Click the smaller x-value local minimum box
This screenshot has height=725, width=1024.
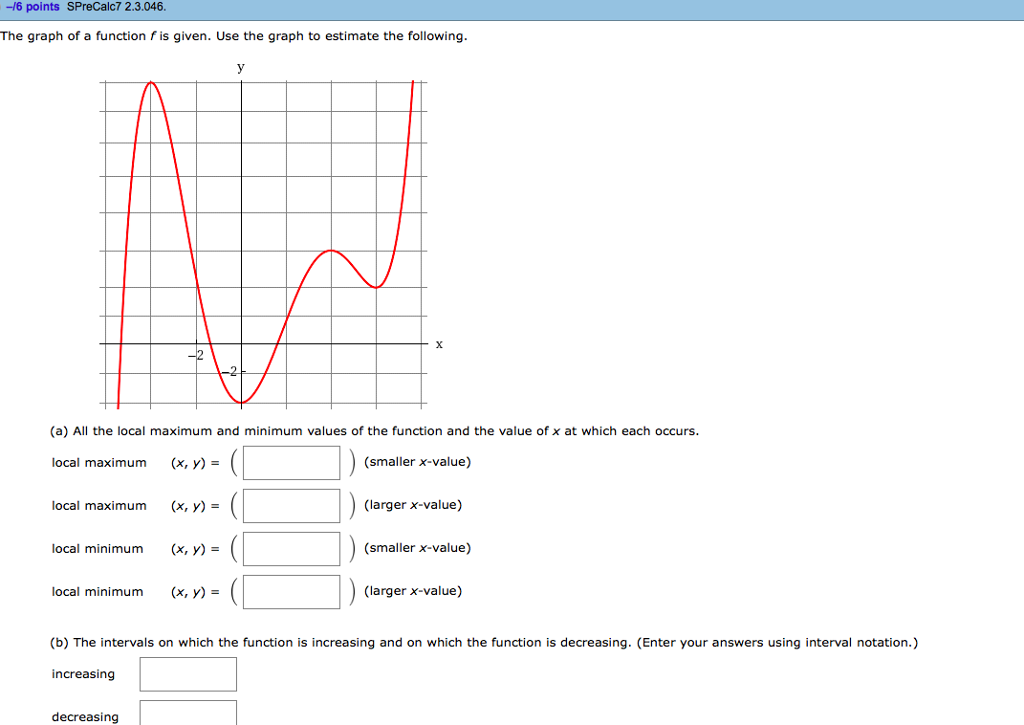coord(291,549)
